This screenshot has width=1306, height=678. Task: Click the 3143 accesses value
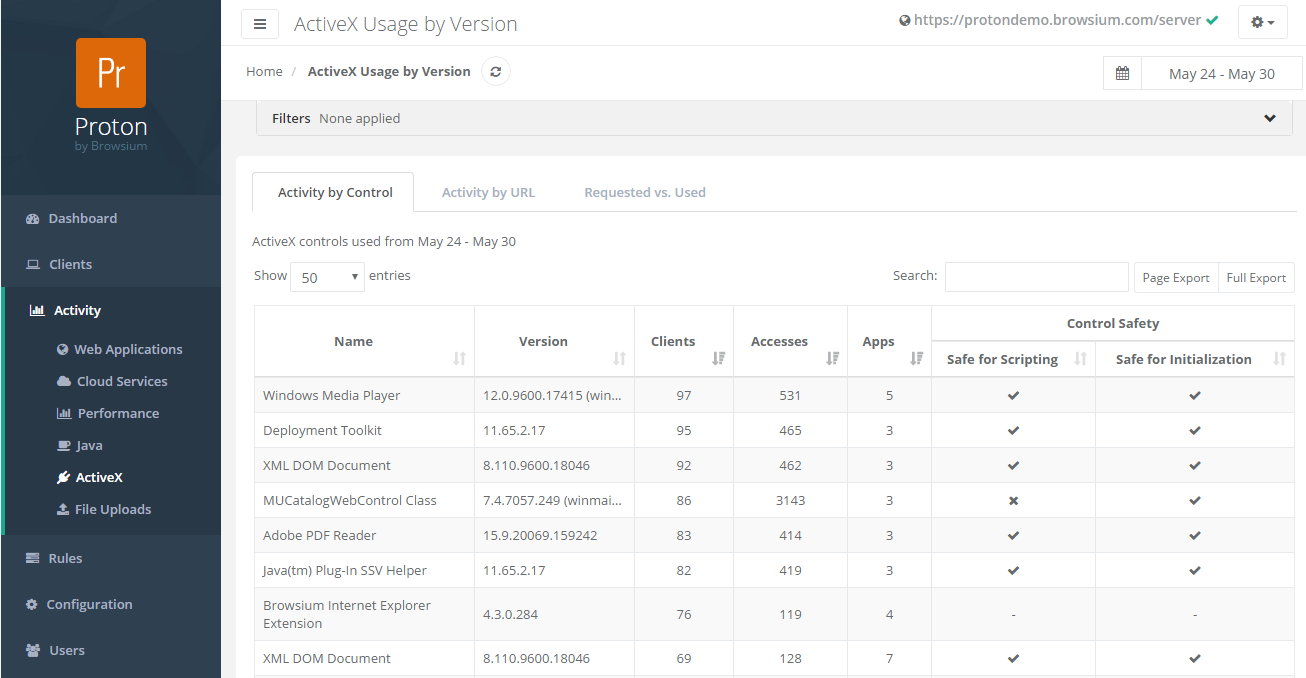(790, 500)
